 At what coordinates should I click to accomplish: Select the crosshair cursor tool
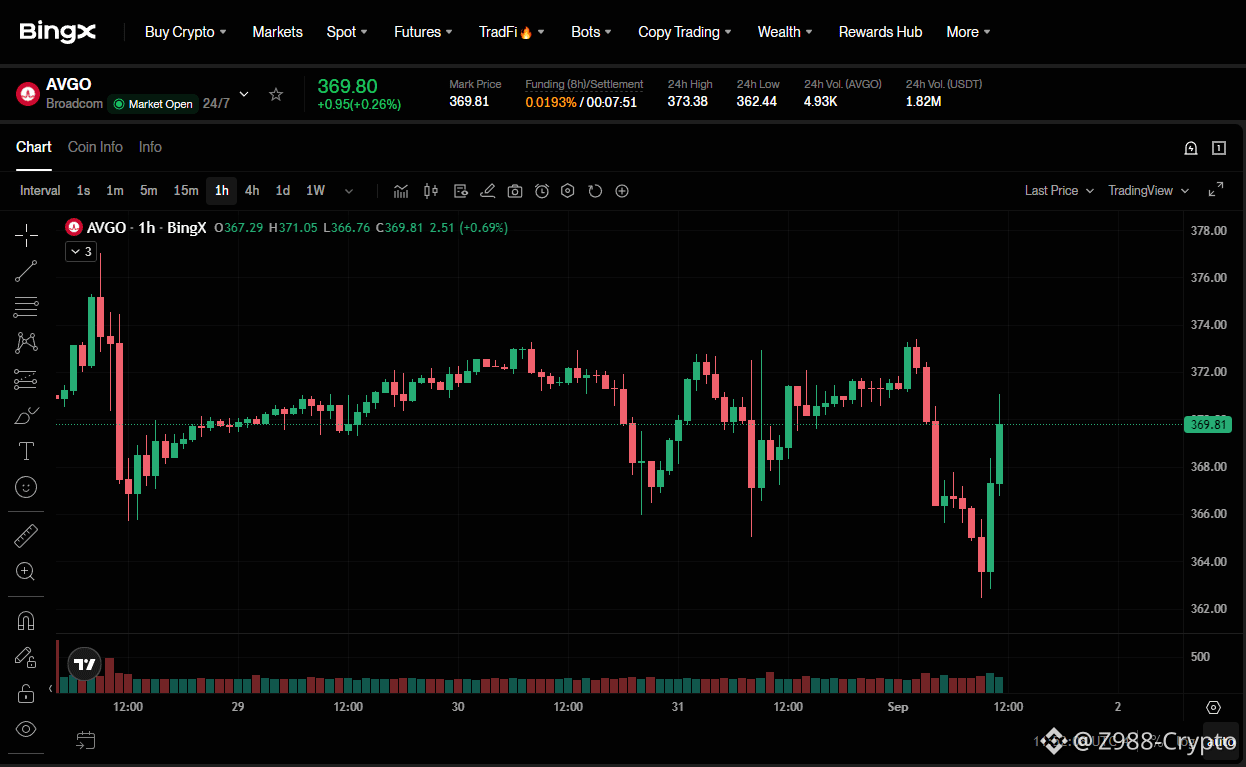(27, 235)
